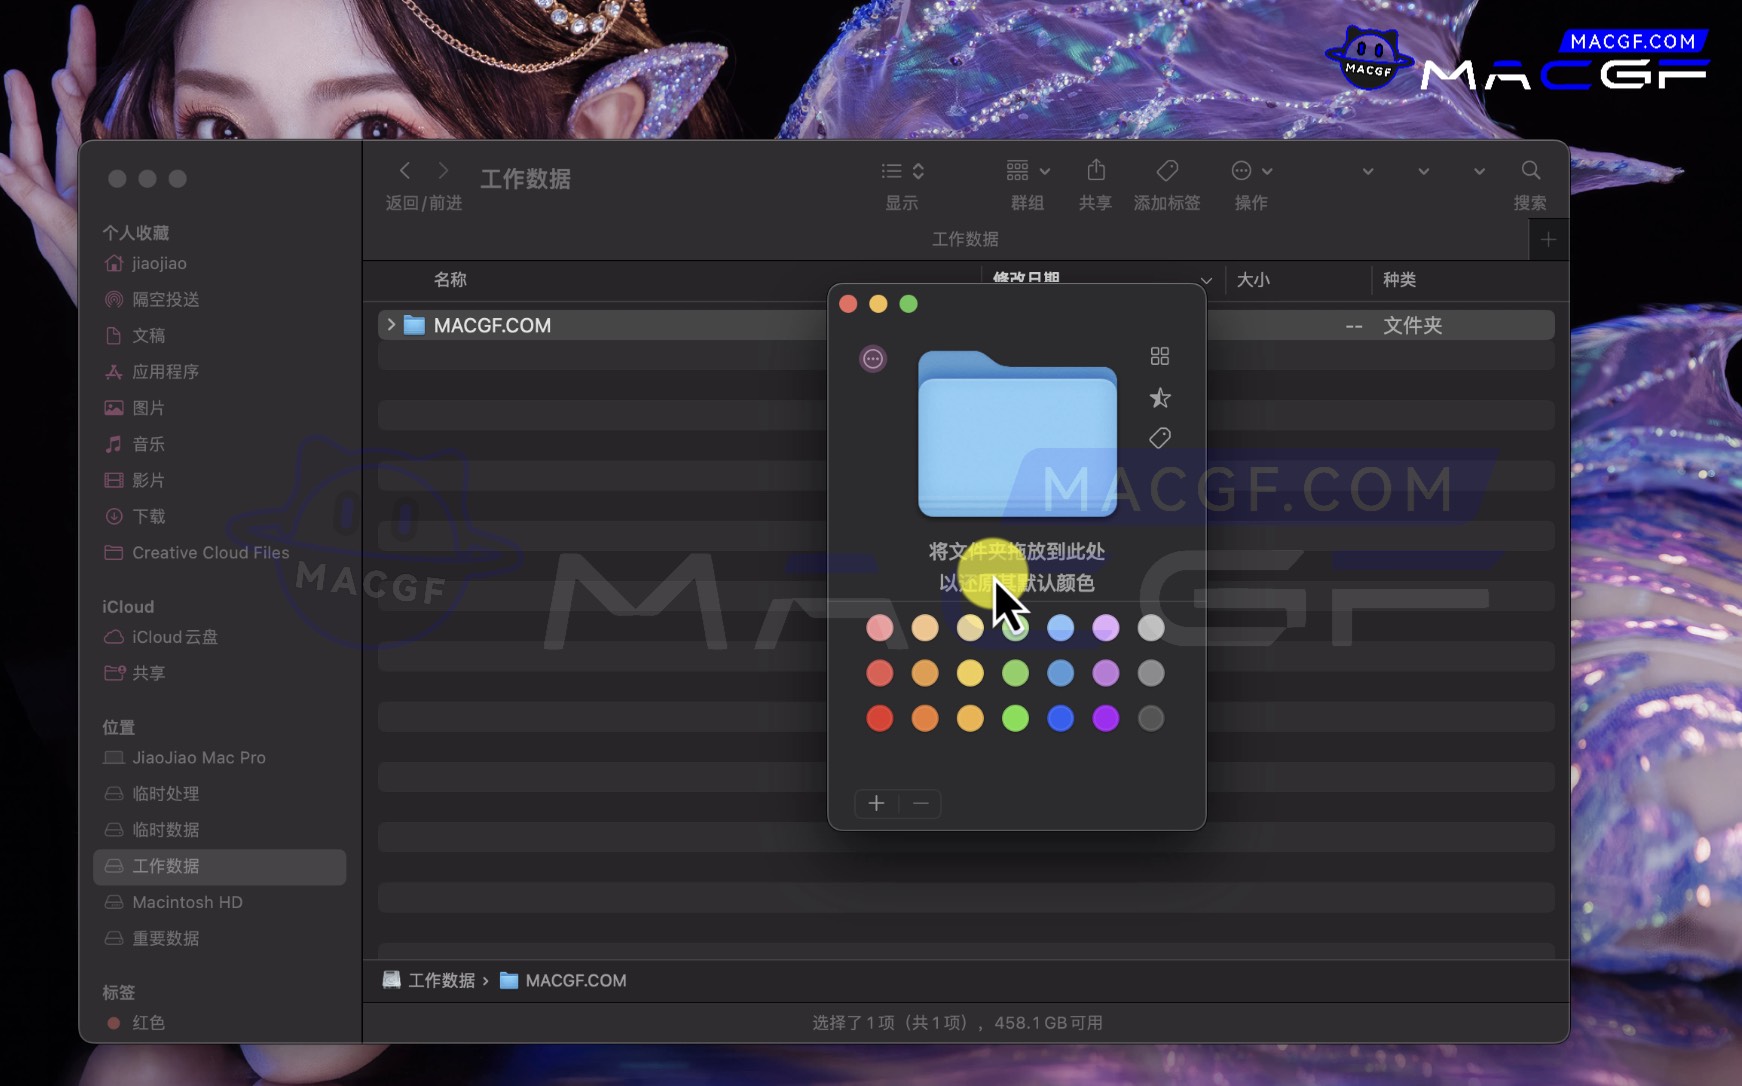
Task: Click the tag icon in color panel
Action: [1159, 438]
